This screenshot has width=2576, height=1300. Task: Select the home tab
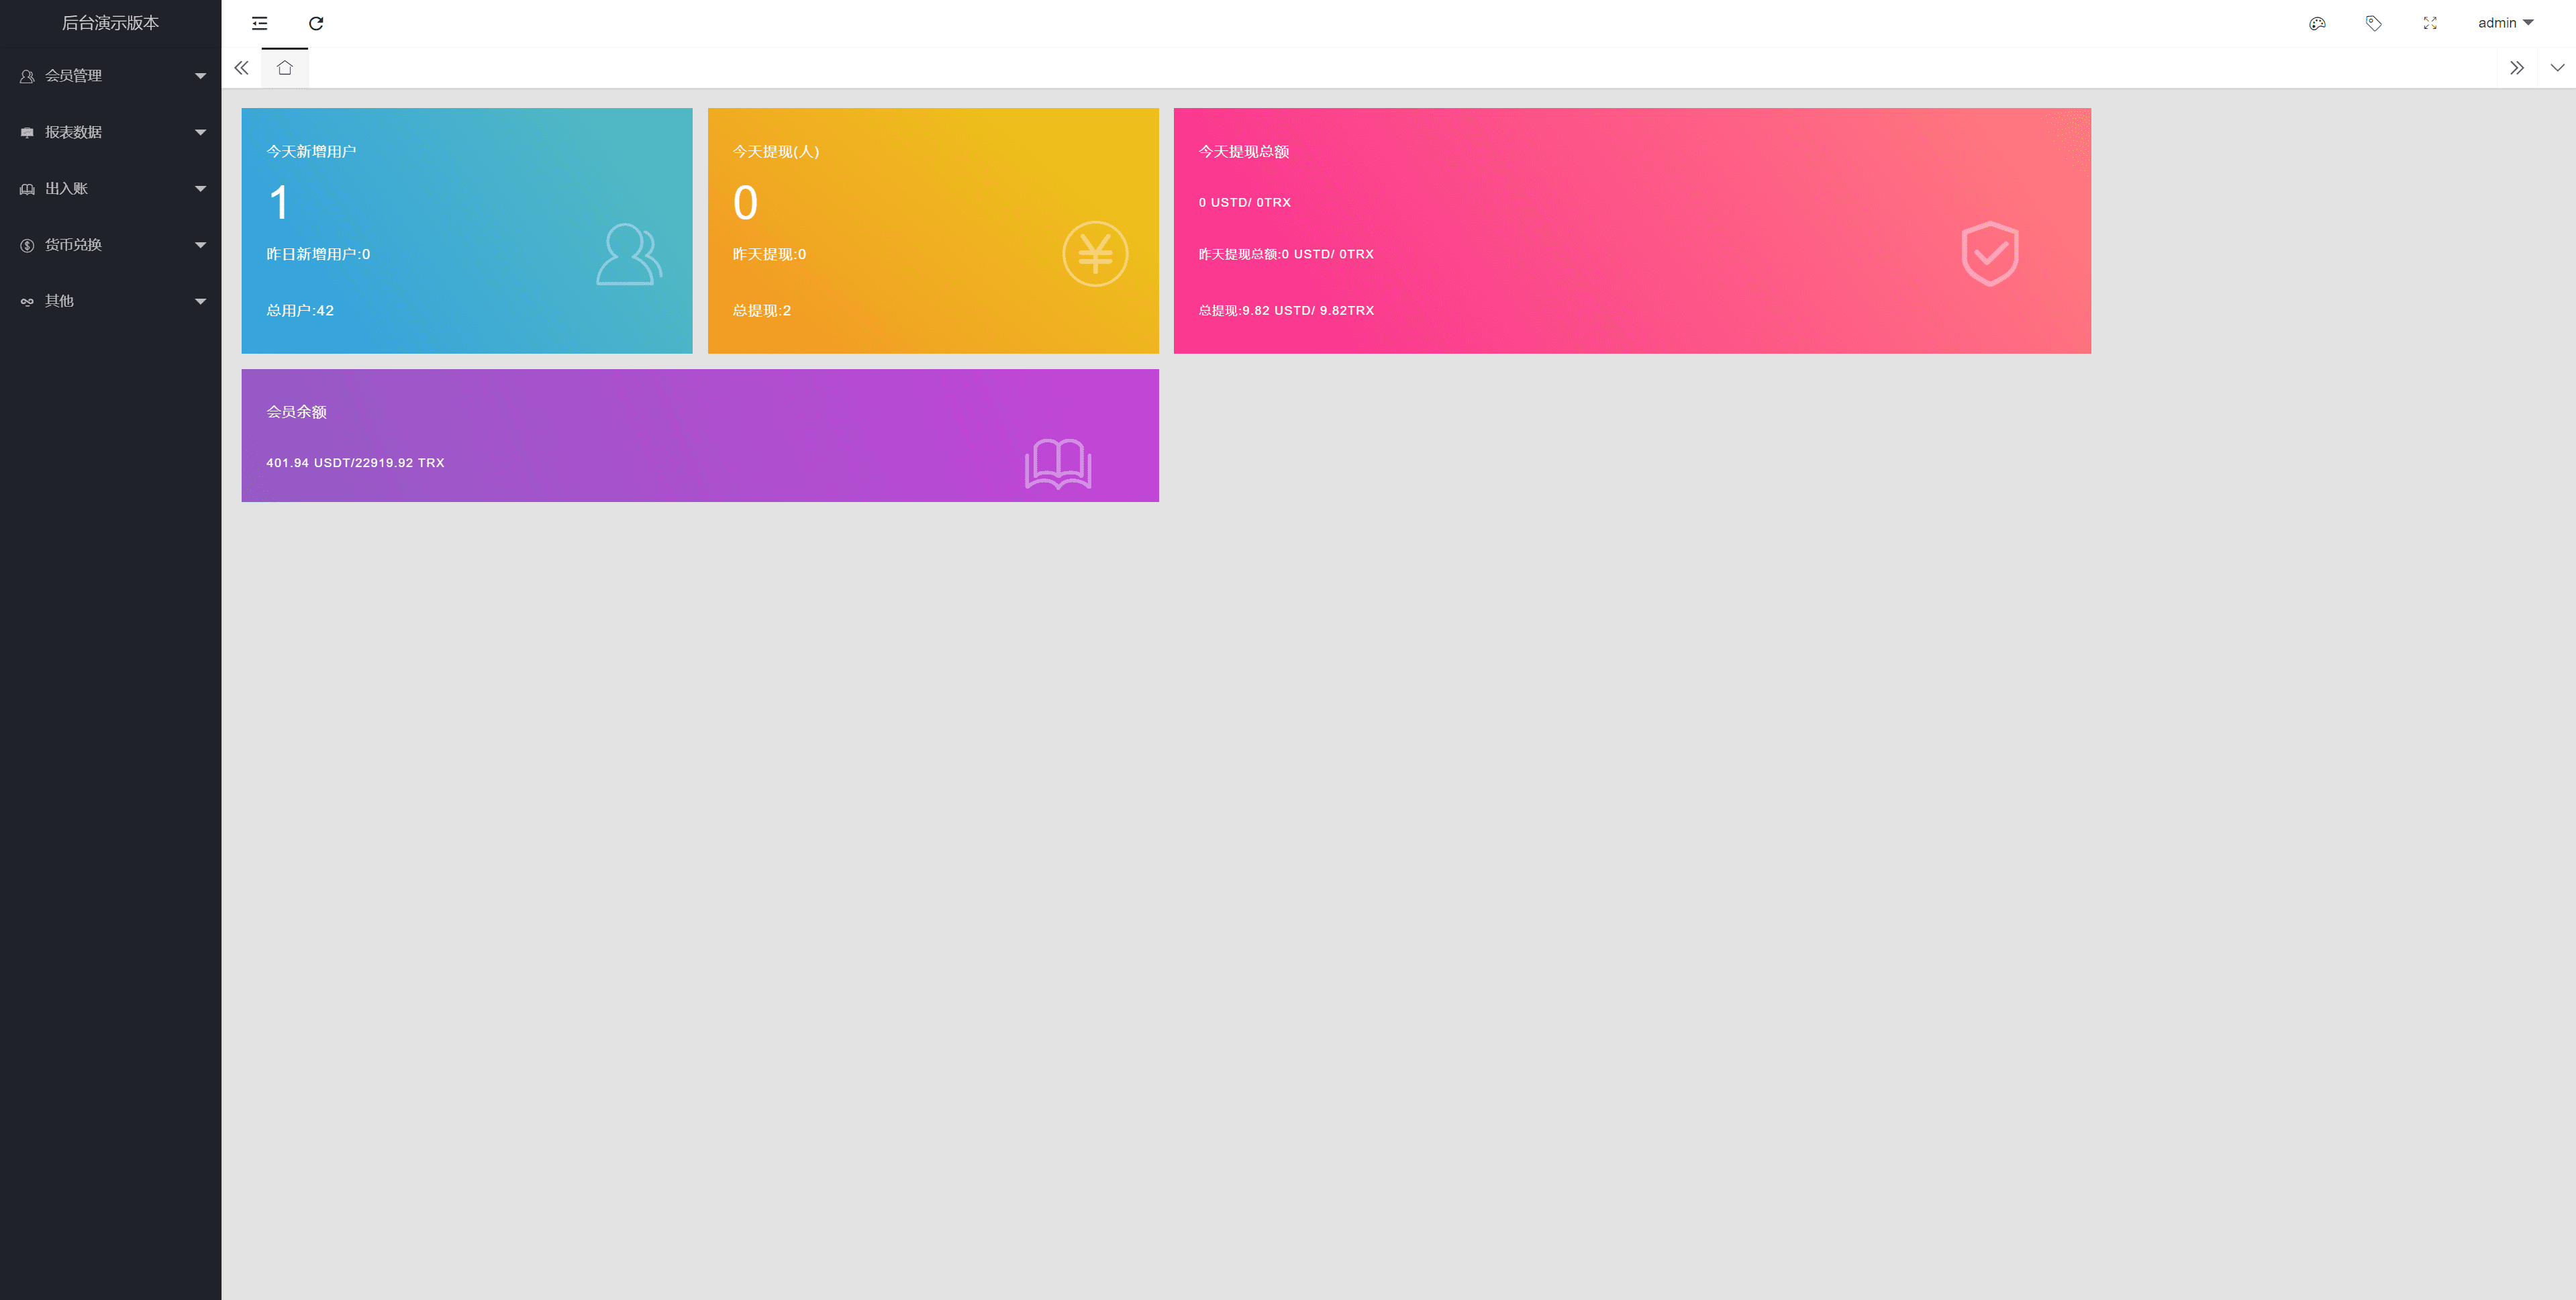click(285, 68)
